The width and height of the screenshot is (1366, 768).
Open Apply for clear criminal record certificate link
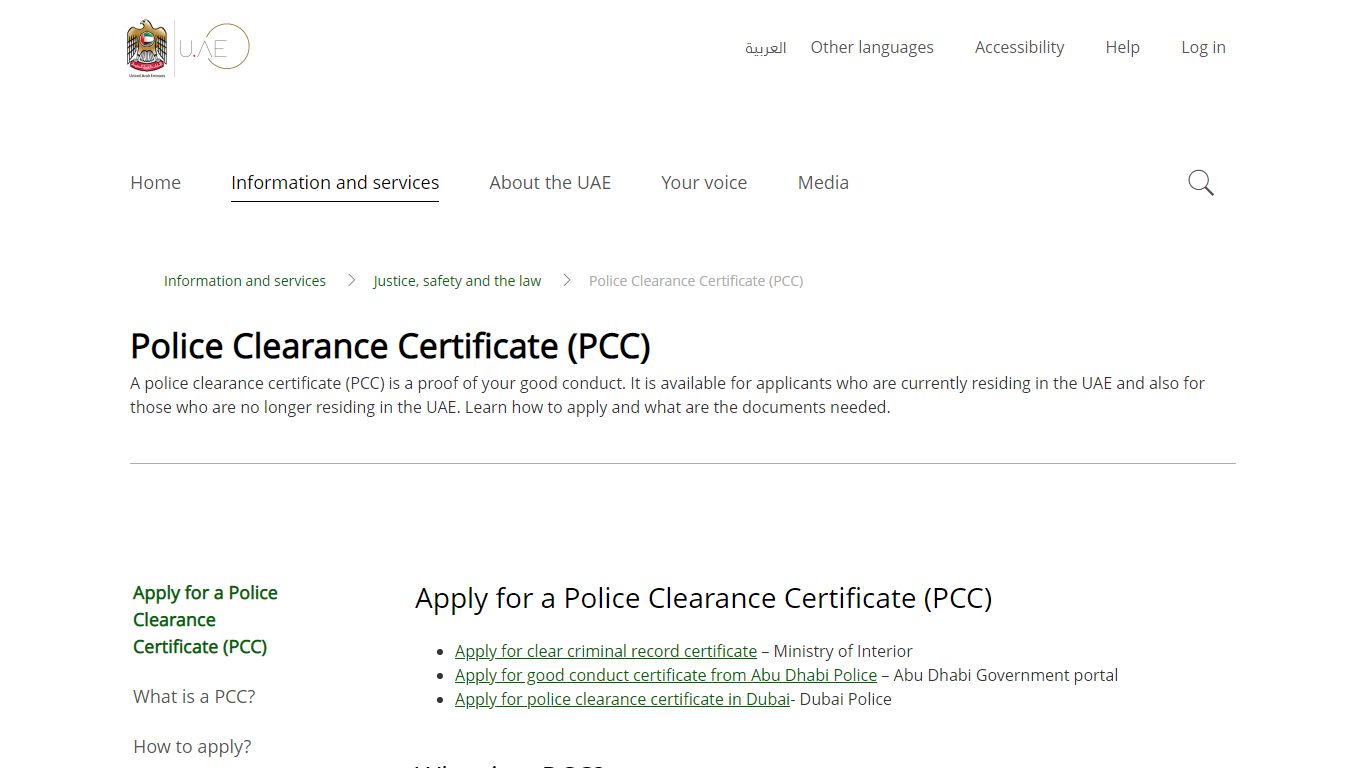click(606, 651)
